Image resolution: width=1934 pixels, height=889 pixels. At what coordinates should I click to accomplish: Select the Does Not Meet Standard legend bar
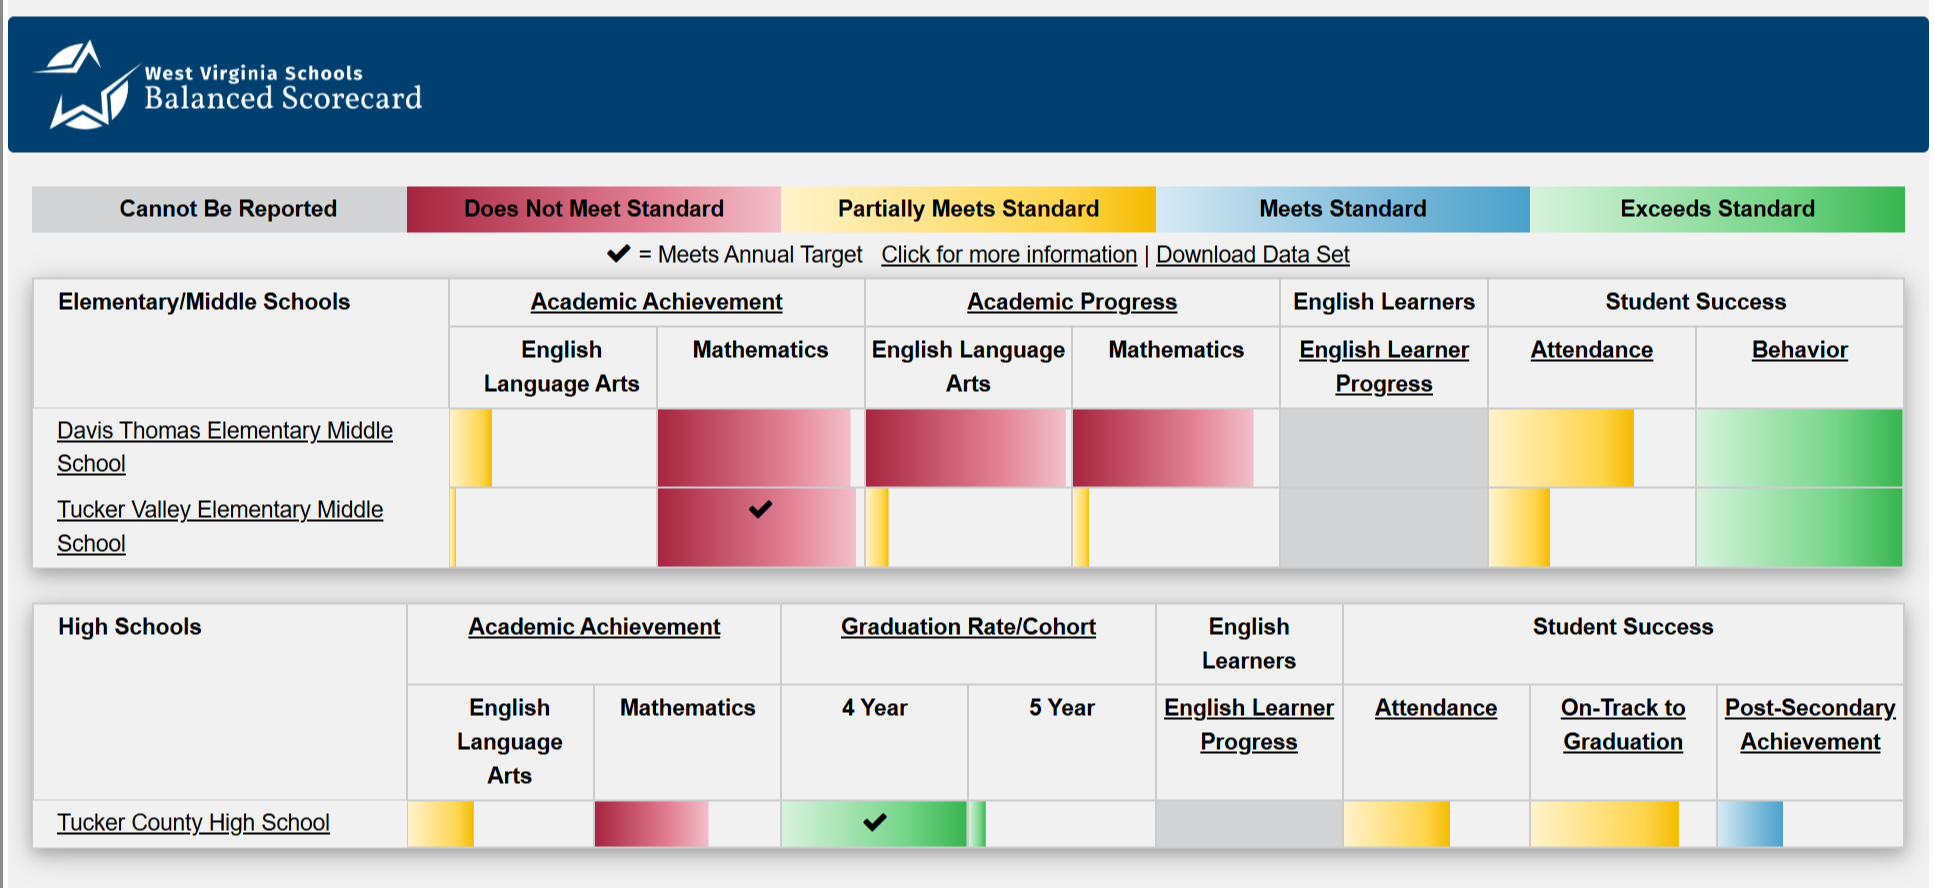pyautogui.click(x=593, y=209)
